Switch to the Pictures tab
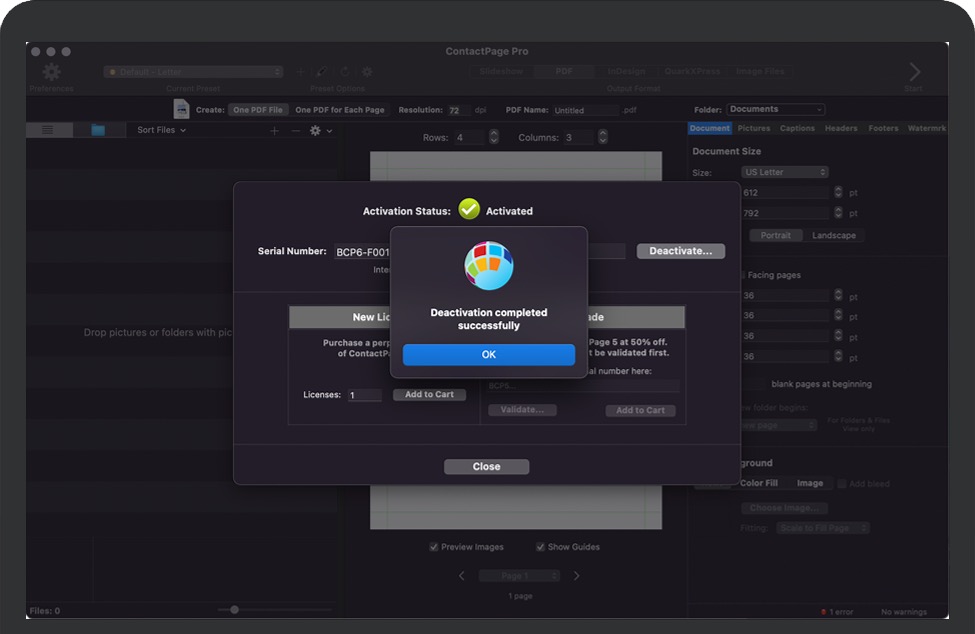Viewport: 975px width, 634px height. click(x=754, y=128)
